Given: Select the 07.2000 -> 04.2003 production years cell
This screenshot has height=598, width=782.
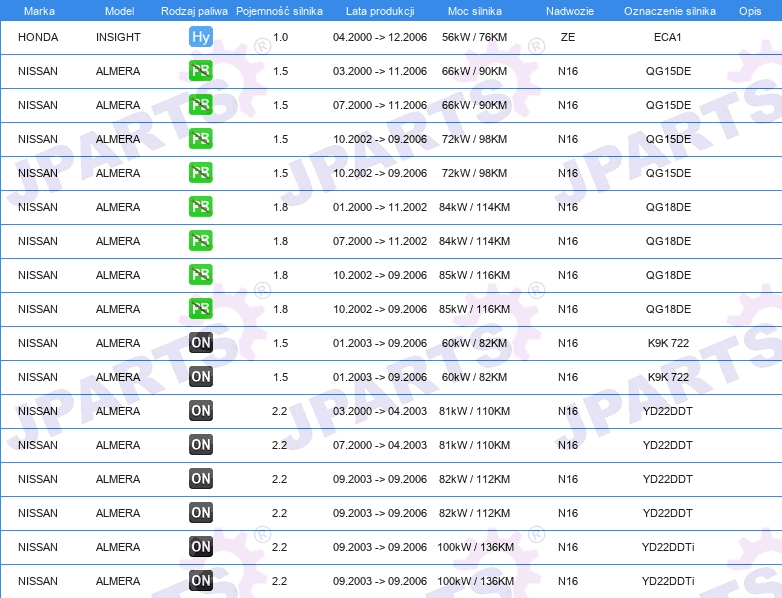Looking at the screenshot, I should point(380,445).
